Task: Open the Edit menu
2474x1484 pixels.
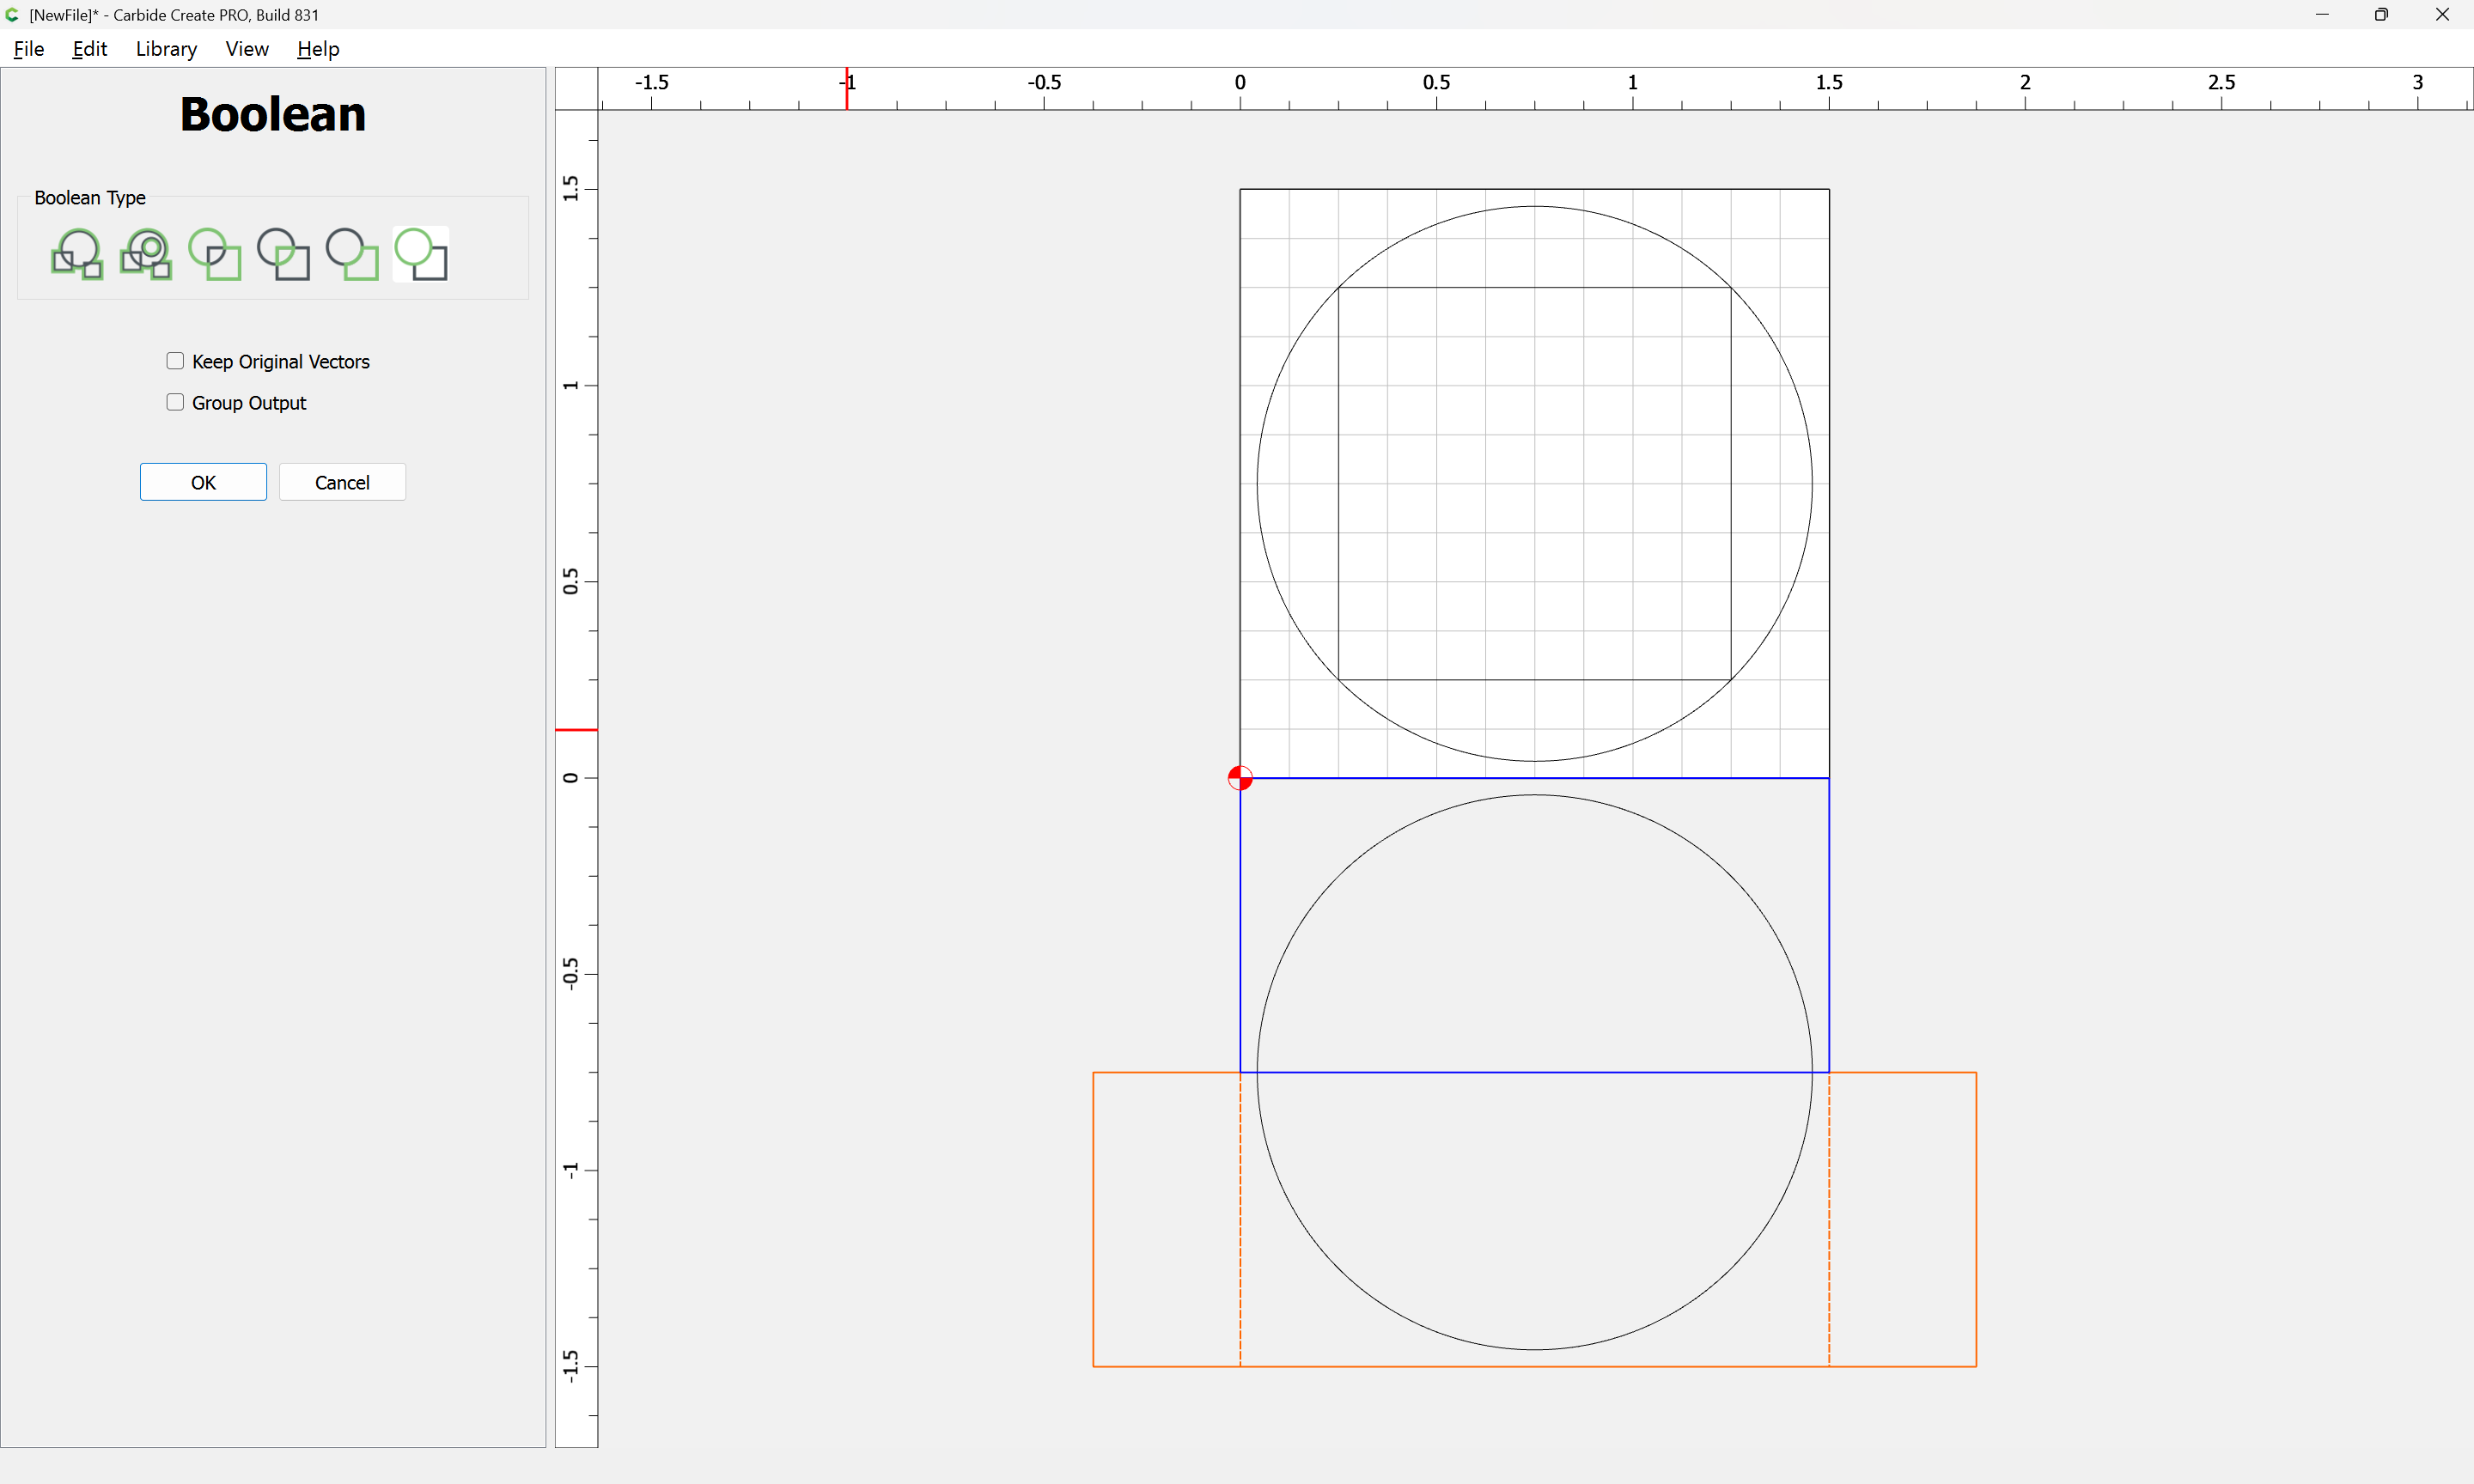Action: coord(89,49)
